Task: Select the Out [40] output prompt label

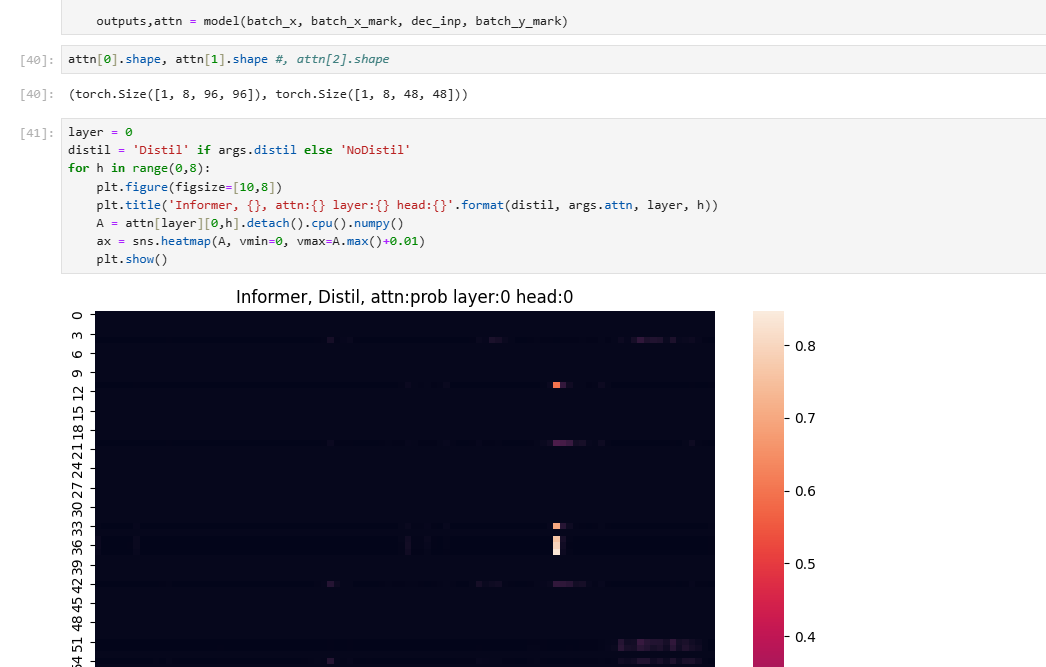Action: click(37, 94)
